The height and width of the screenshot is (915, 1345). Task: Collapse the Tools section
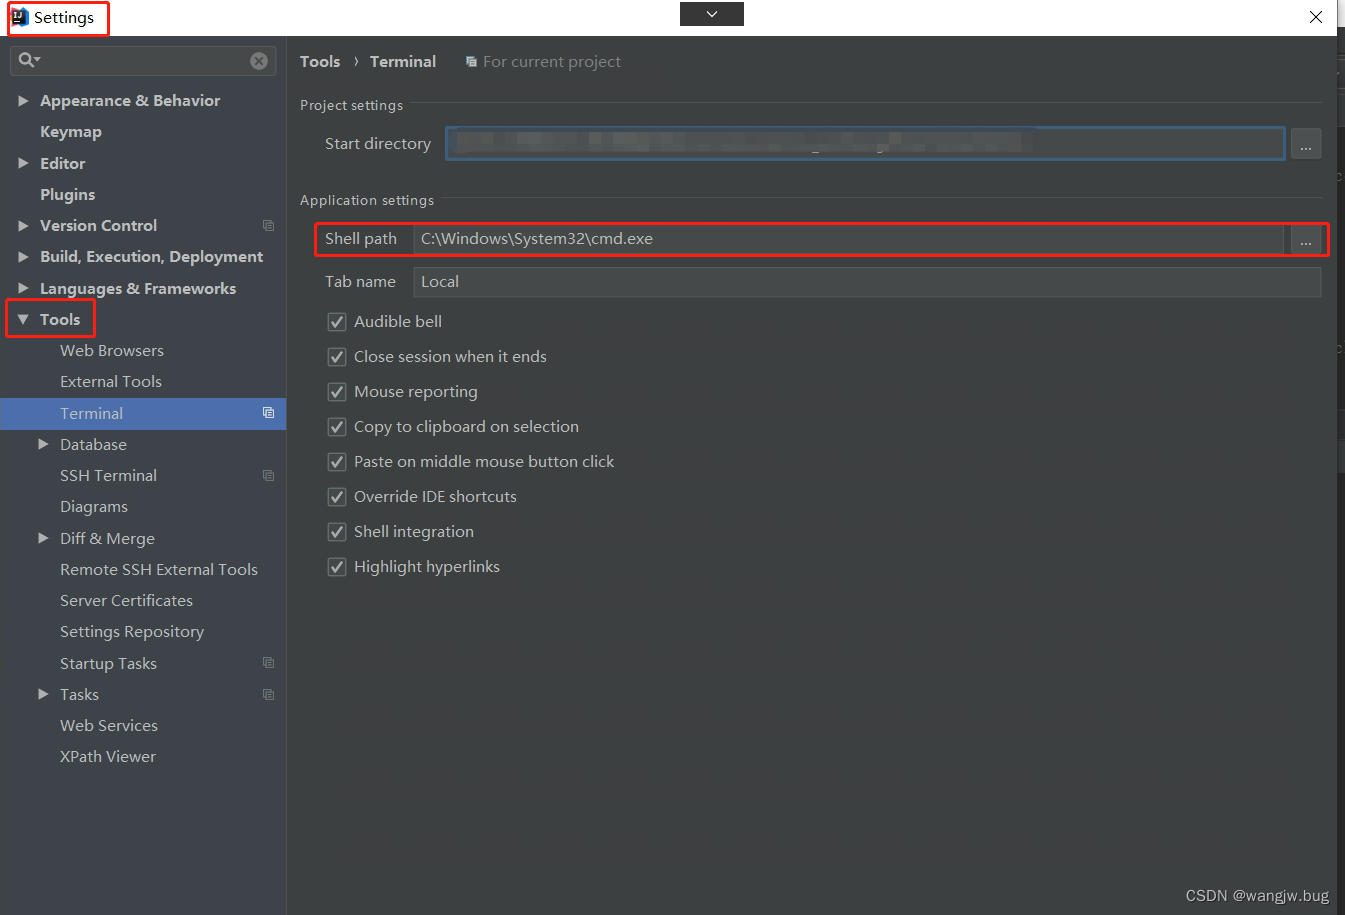pyautogui.click(x=24, y=318)
